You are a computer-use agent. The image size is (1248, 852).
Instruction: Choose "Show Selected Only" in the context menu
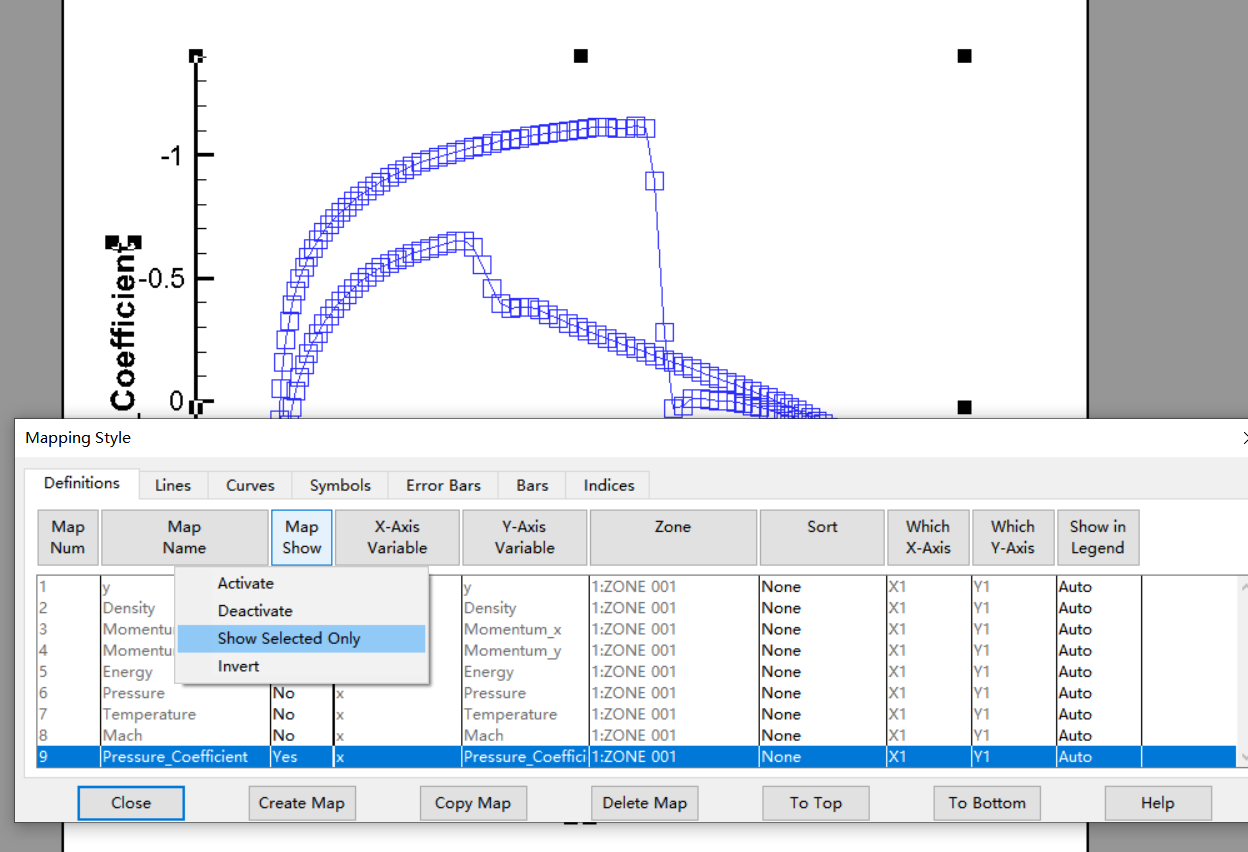tap(289, 638)
